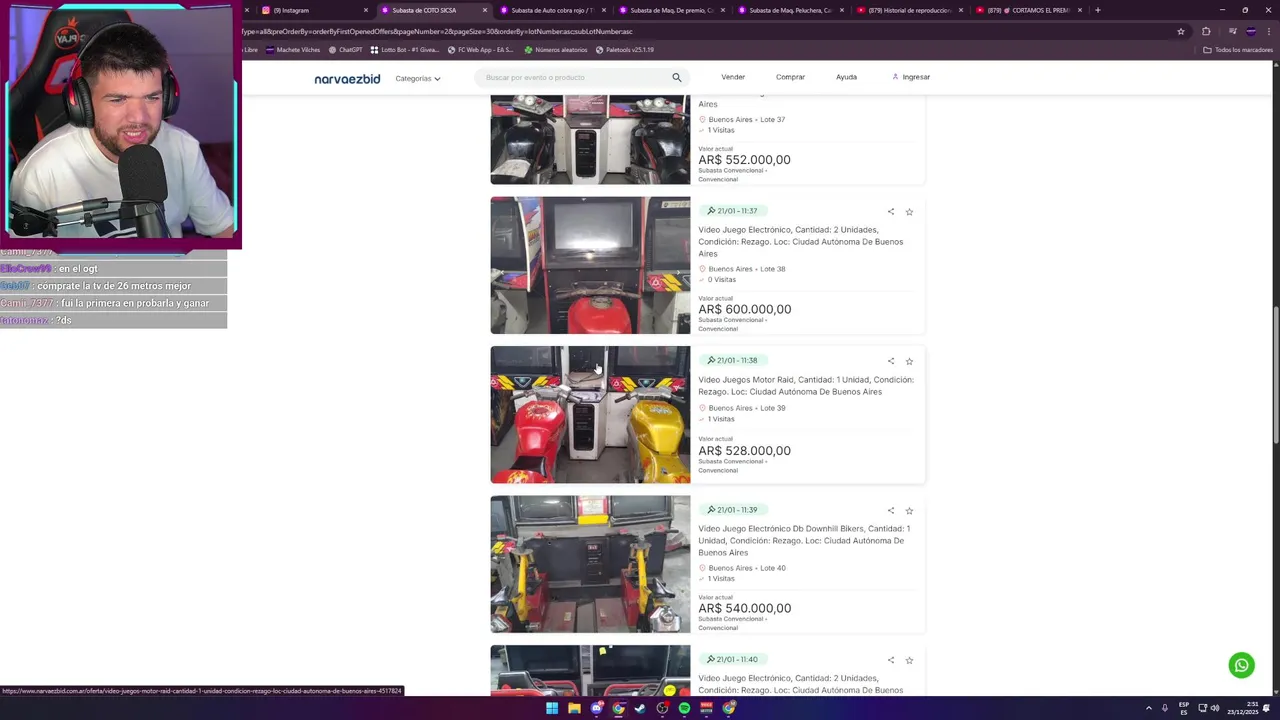Open the Lote 37 listing thumbnail
Viewport: 1280px width, 720px height.
coord(590,140)
